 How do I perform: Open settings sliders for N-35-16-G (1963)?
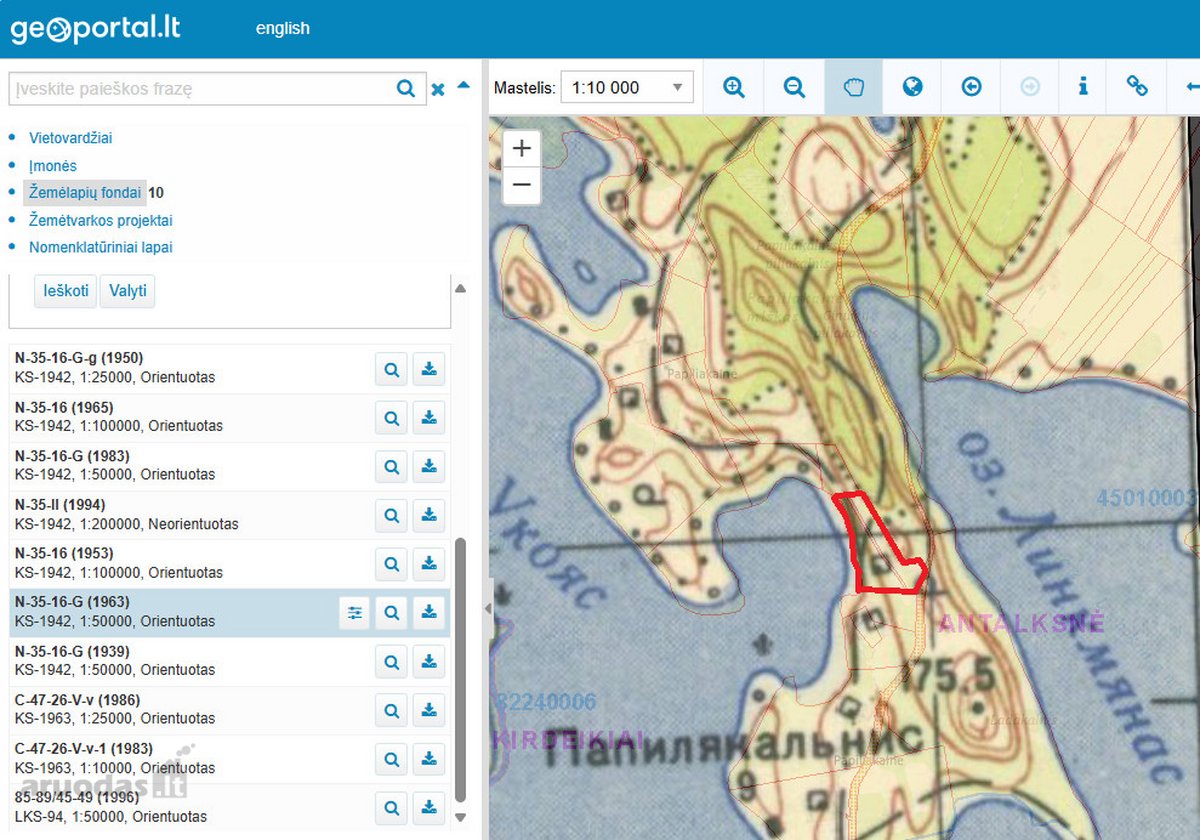pyautogui.click(x=354, y=612)
